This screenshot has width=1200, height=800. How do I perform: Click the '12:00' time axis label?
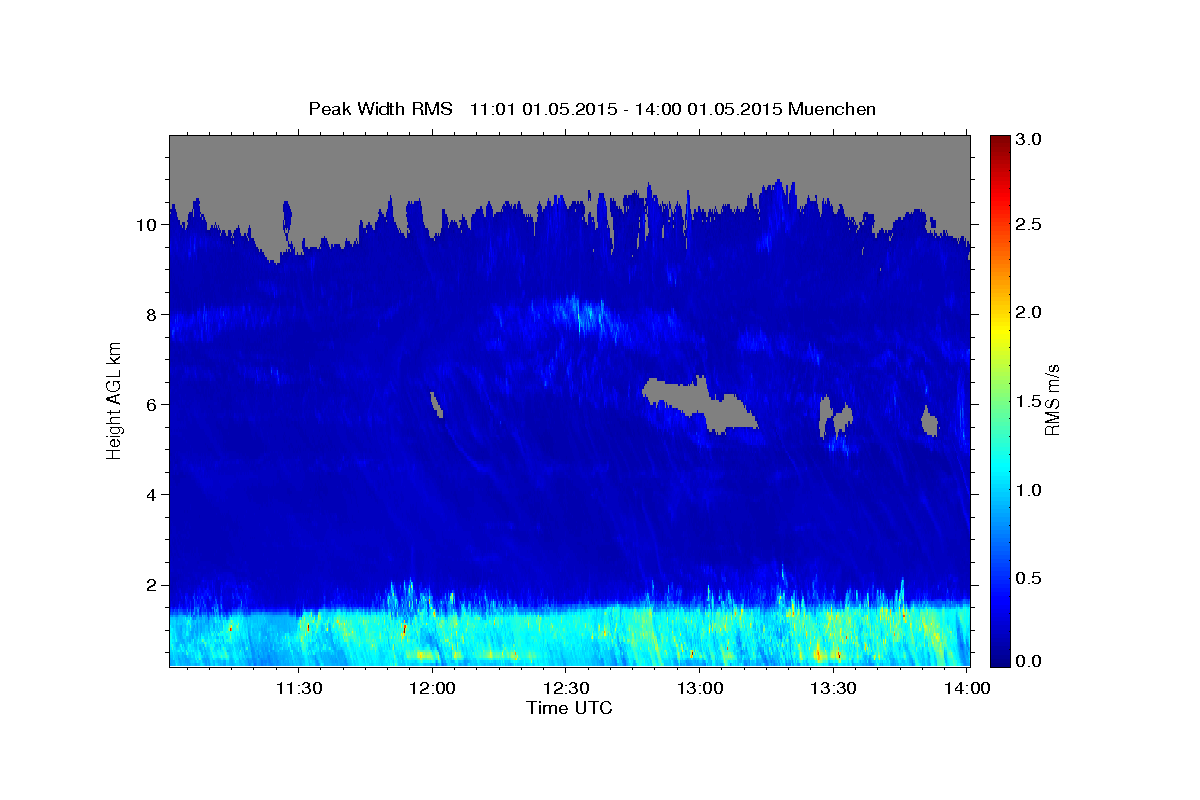tap(432, 688)
